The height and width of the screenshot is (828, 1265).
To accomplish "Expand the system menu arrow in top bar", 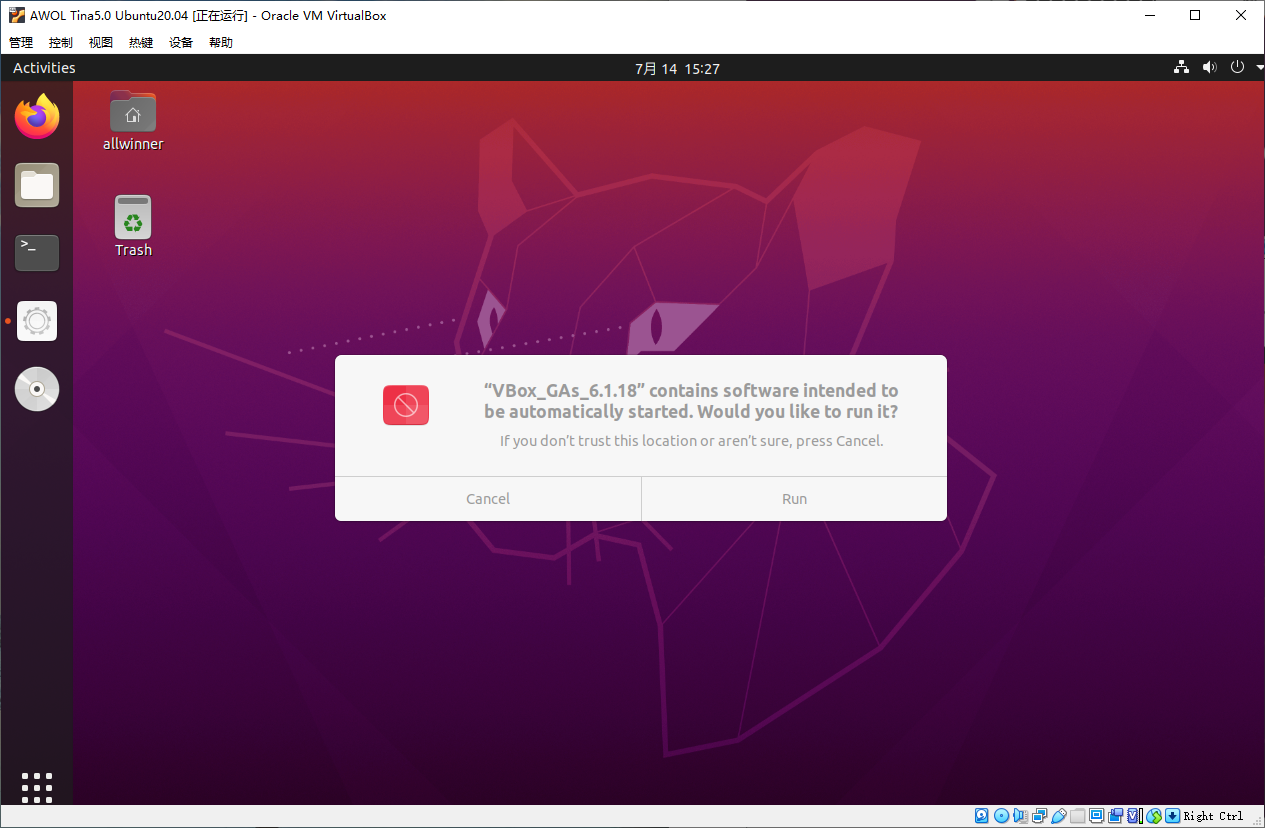I will click(1259, 68).
